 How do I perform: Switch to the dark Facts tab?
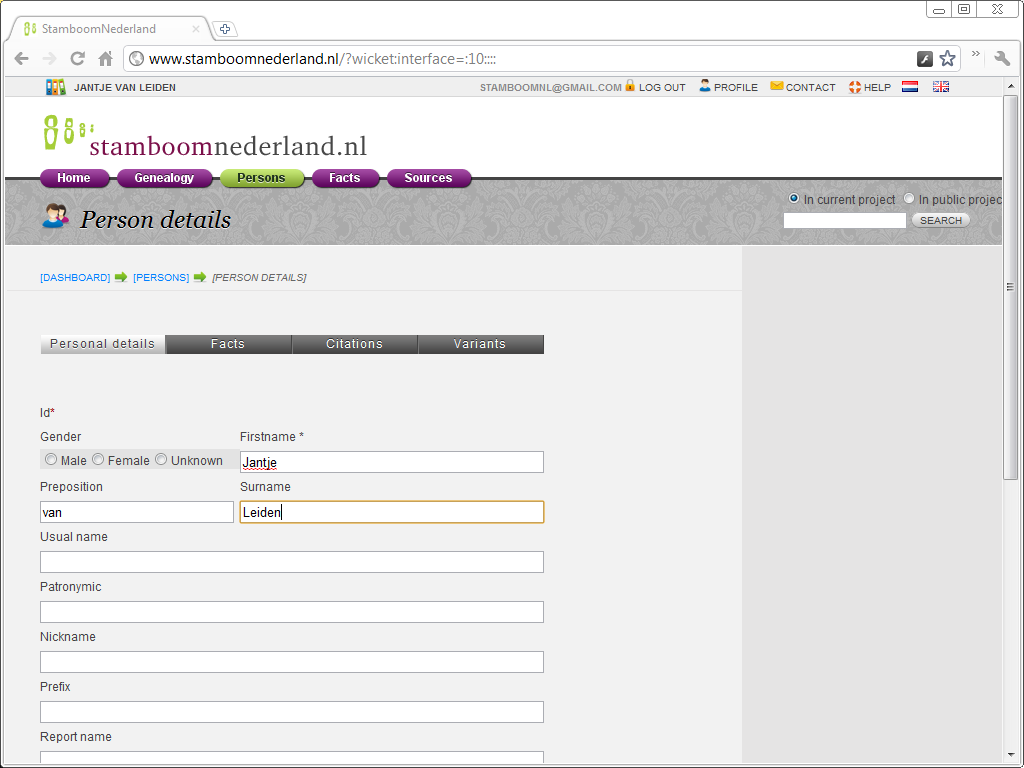pos(228,344)
